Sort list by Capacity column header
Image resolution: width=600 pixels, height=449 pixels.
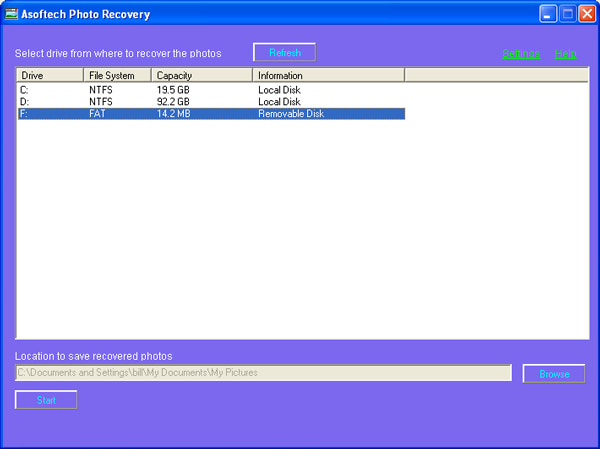[x=201, y=75]
